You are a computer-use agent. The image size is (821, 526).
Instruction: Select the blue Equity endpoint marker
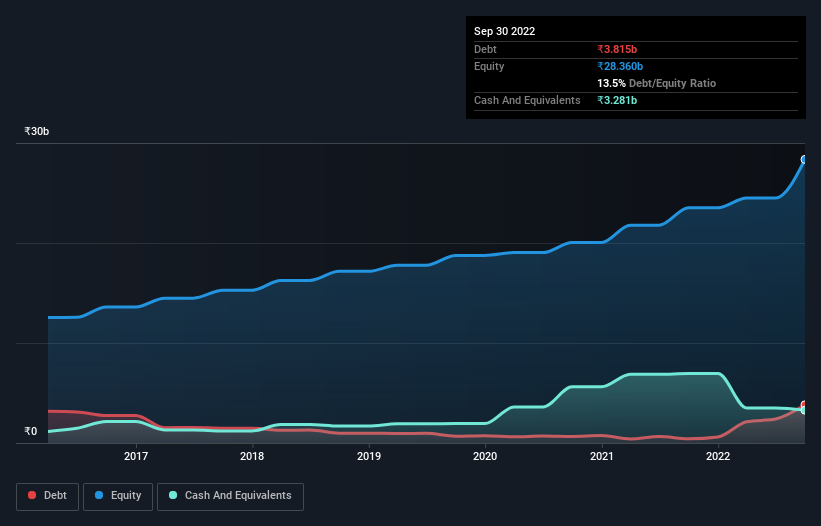click(x=804, y=160)
